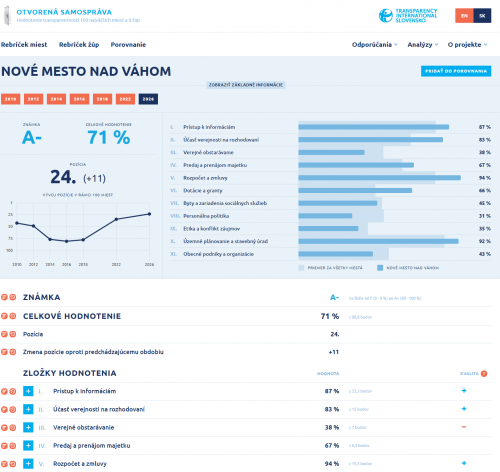Open the Transparency International Slovensko logo
Screen dimensions: 500x472
tap(408, 15)
